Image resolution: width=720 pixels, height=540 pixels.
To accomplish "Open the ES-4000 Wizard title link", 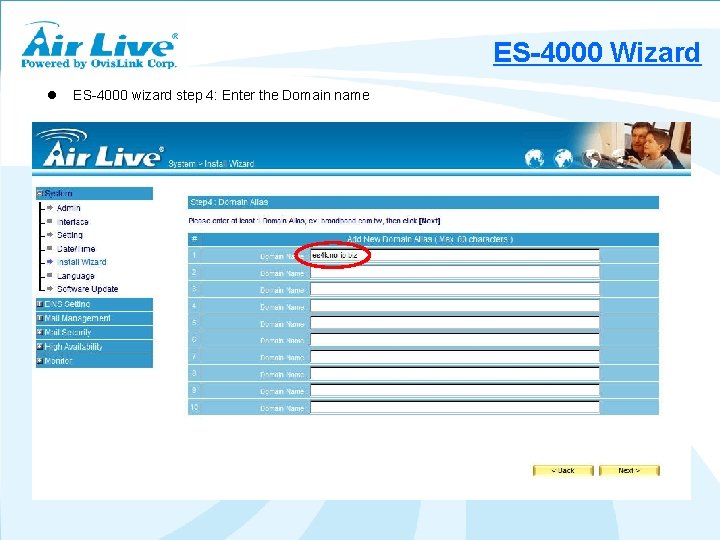I will (597, 52).
